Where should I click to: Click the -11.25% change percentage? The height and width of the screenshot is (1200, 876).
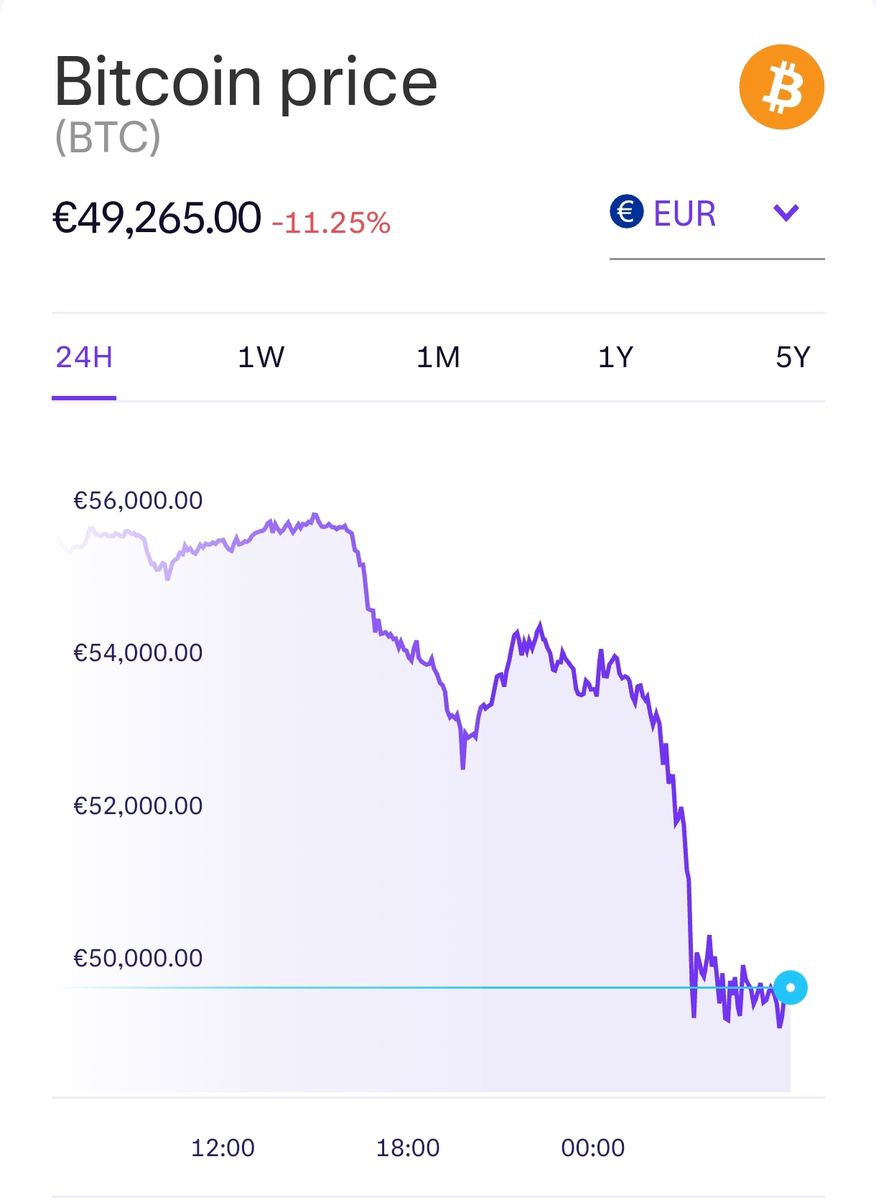pos(331,222)
